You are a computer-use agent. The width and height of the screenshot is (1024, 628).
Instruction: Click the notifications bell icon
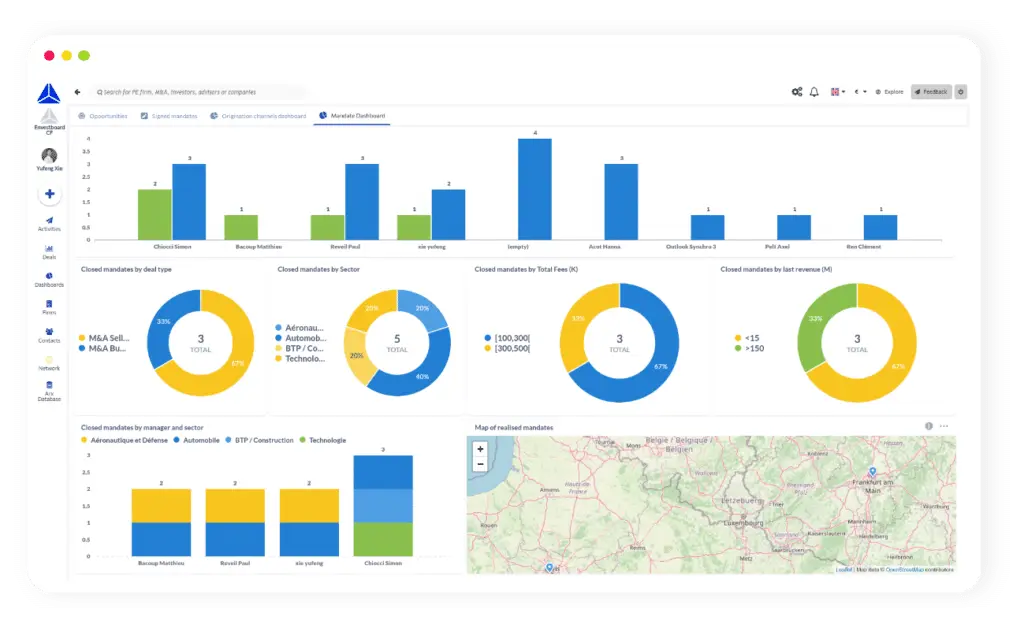tap(813, 91)
